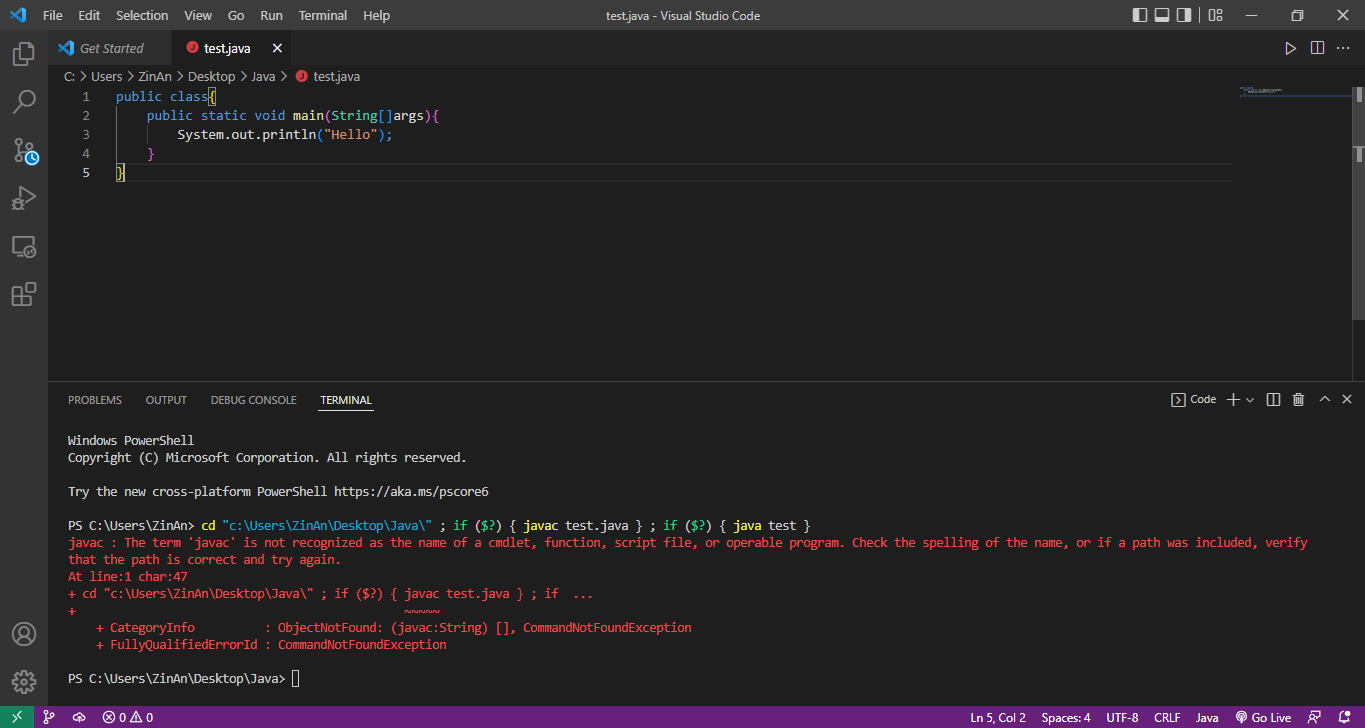Expand the Desktop breadcrumb segment
Screen dimensions: 1365x728
211,76
